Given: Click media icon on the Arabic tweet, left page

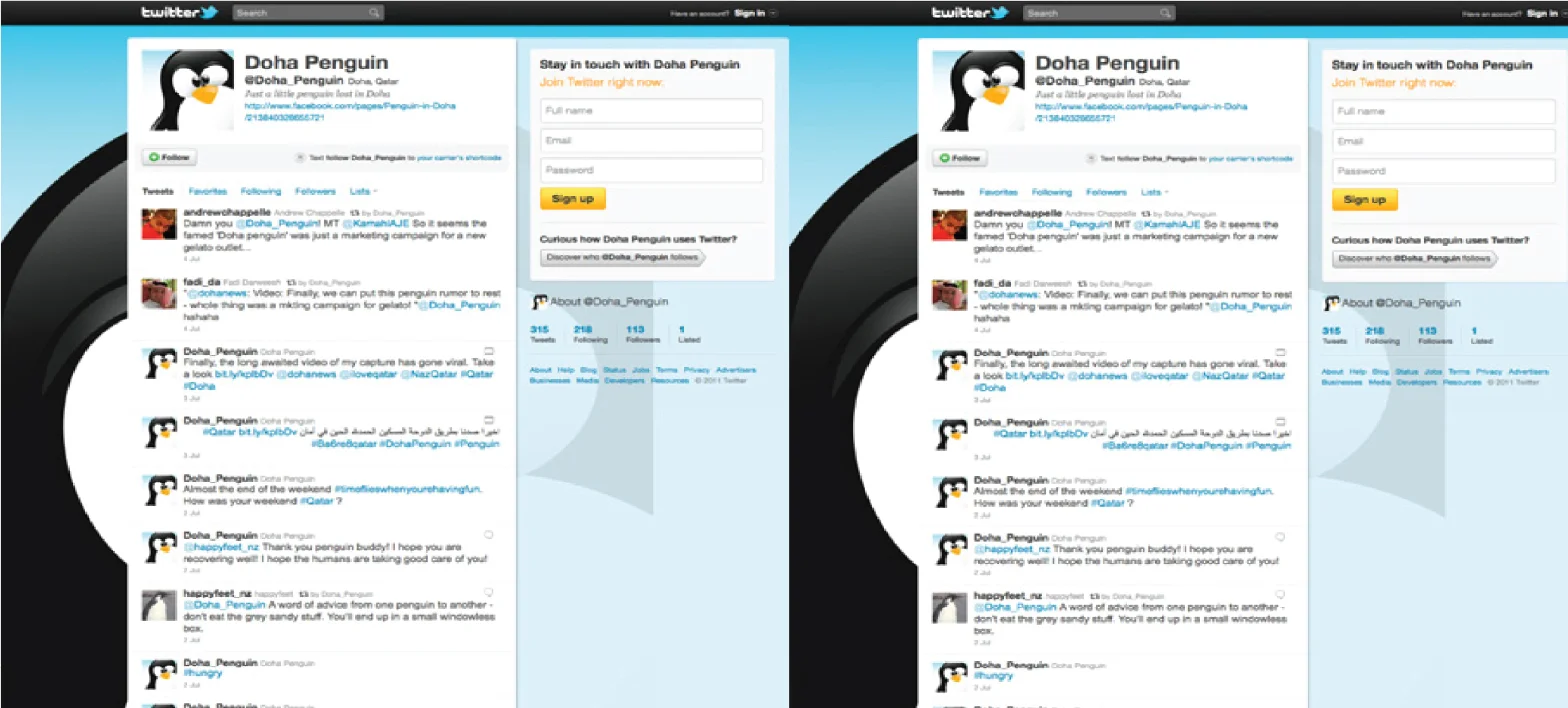Looking at the screenshot, I should coord(489,420).
